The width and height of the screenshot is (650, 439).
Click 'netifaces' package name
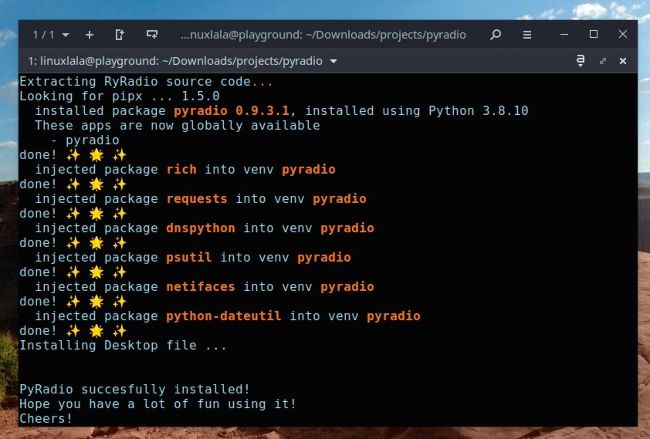pos(201,287)
